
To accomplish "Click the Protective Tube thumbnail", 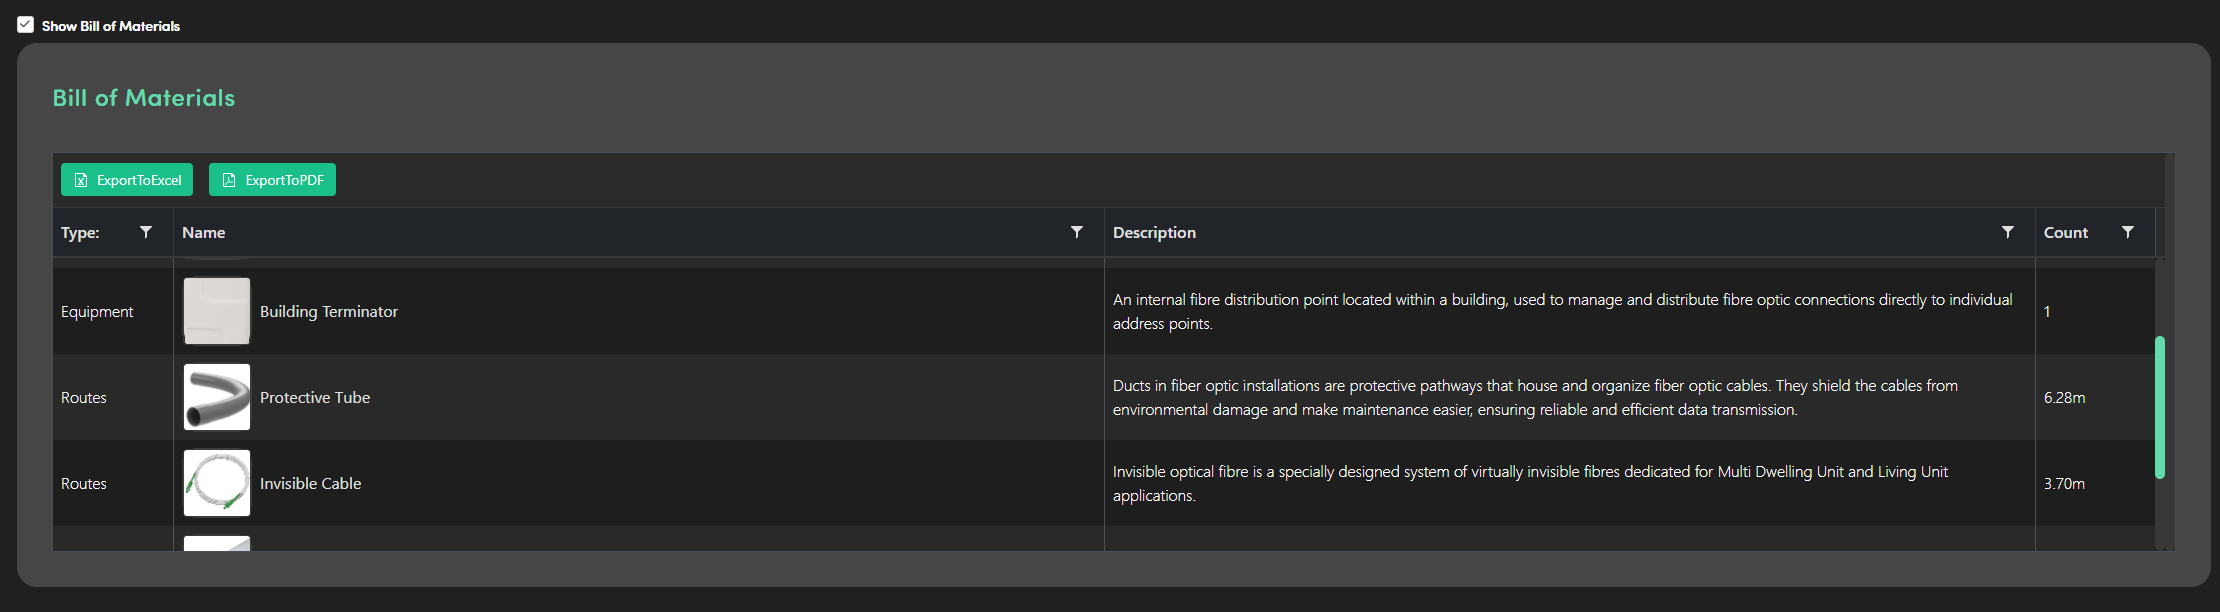I will pos(217,397).
